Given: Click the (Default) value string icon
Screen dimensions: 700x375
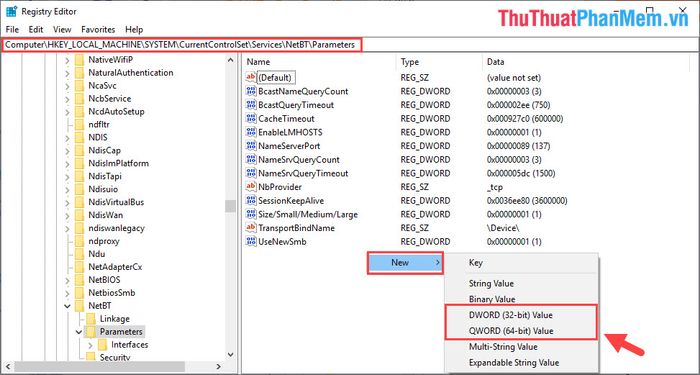Looking at the screenshot, I should [251, 78].
